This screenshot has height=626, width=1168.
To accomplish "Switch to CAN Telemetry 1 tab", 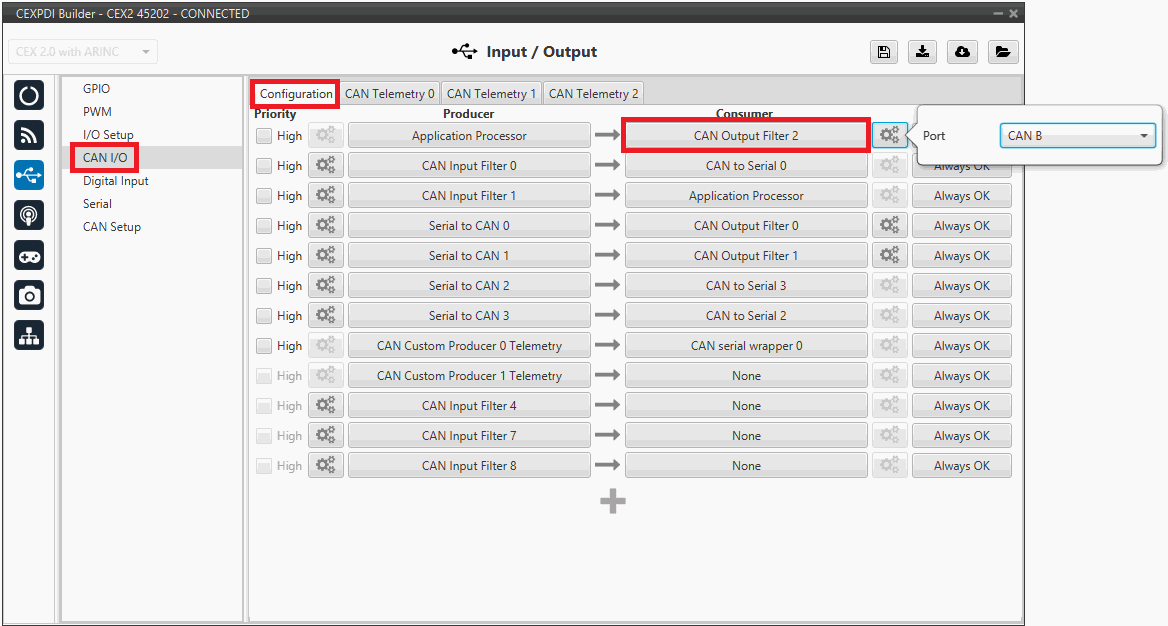I will [491, 94].
